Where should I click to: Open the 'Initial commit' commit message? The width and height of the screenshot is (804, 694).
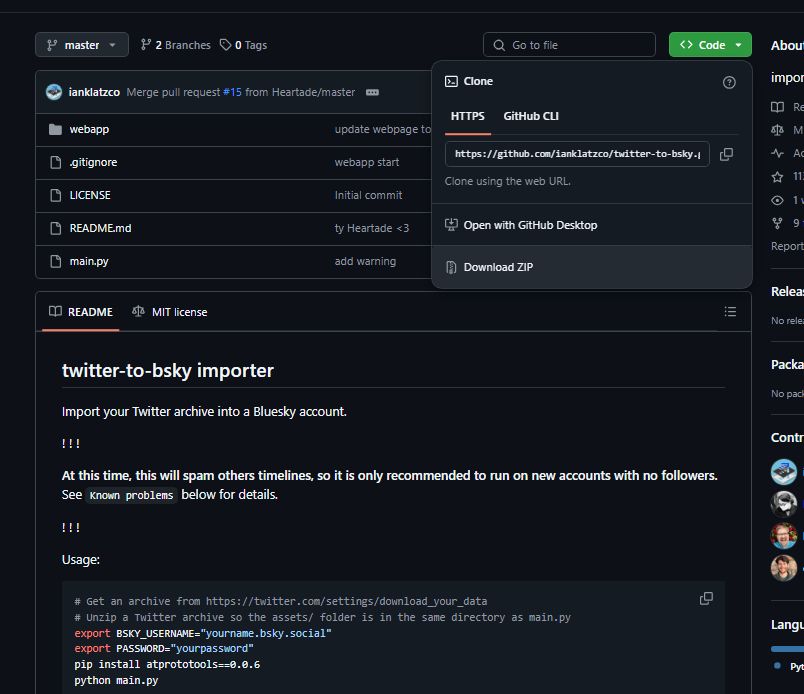[368, 195]
